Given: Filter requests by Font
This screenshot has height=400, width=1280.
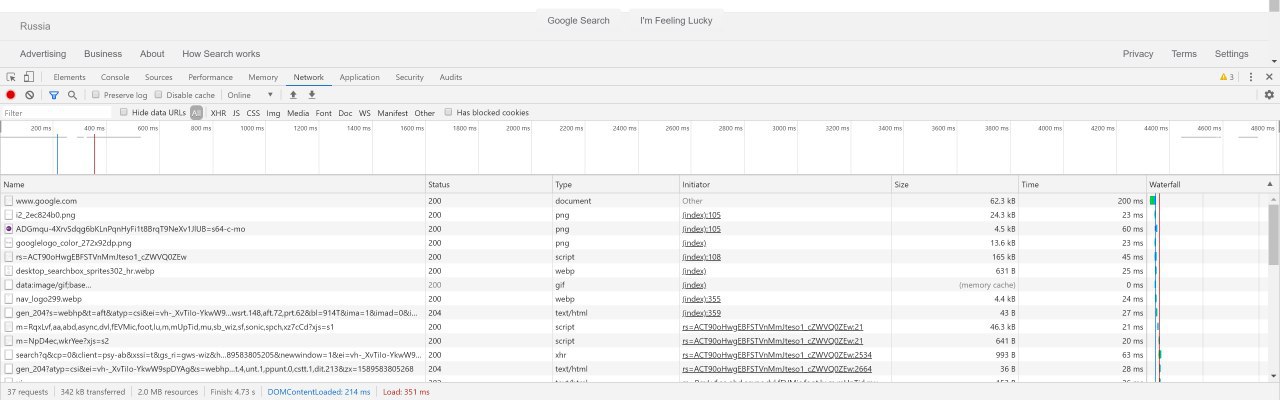Looking at the screenshot, I should (324, 113).
